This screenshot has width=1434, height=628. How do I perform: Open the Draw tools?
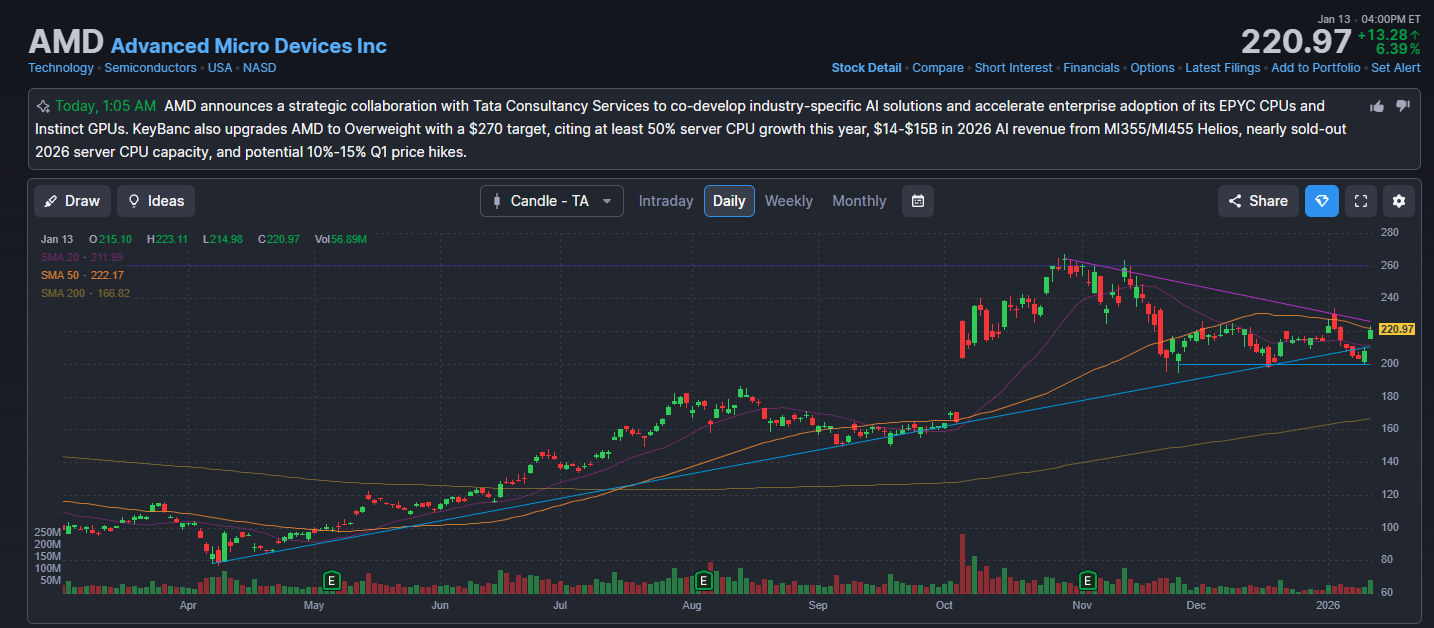[x=72, y=201]
